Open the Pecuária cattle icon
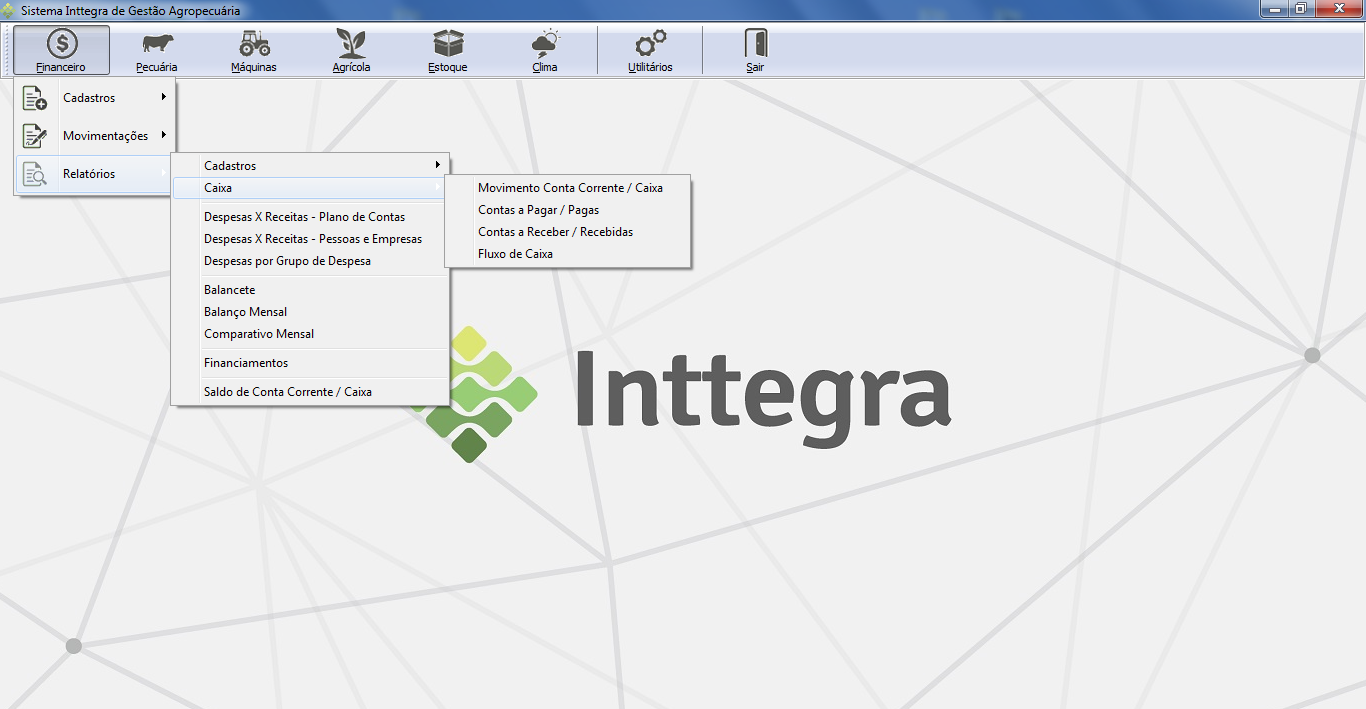This screenshot has width=1366, height=709. click(157, 43)
